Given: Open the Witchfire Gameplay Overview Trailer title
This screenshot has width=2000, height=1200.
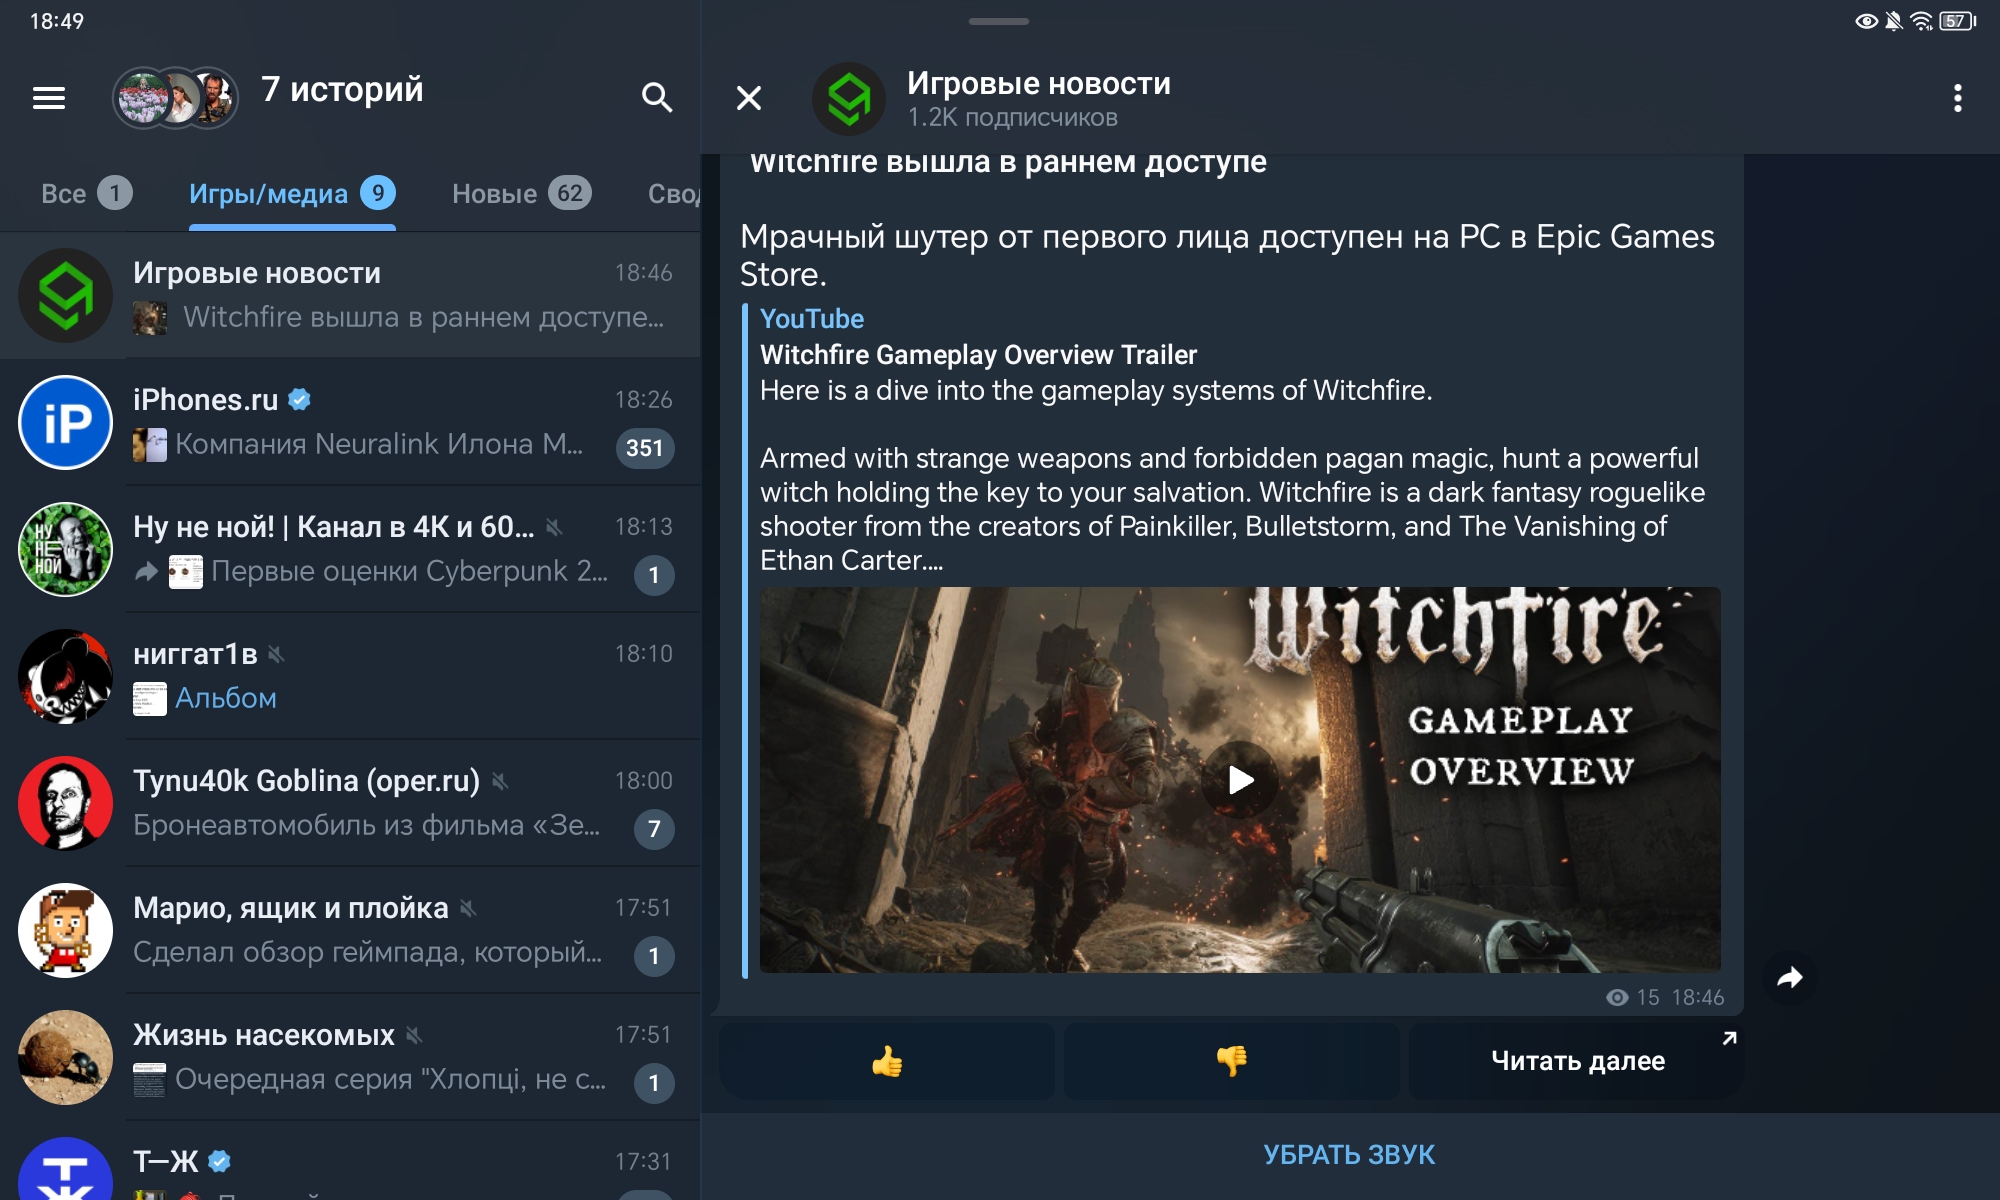Looking at the screenshot, I should (978, 355).
